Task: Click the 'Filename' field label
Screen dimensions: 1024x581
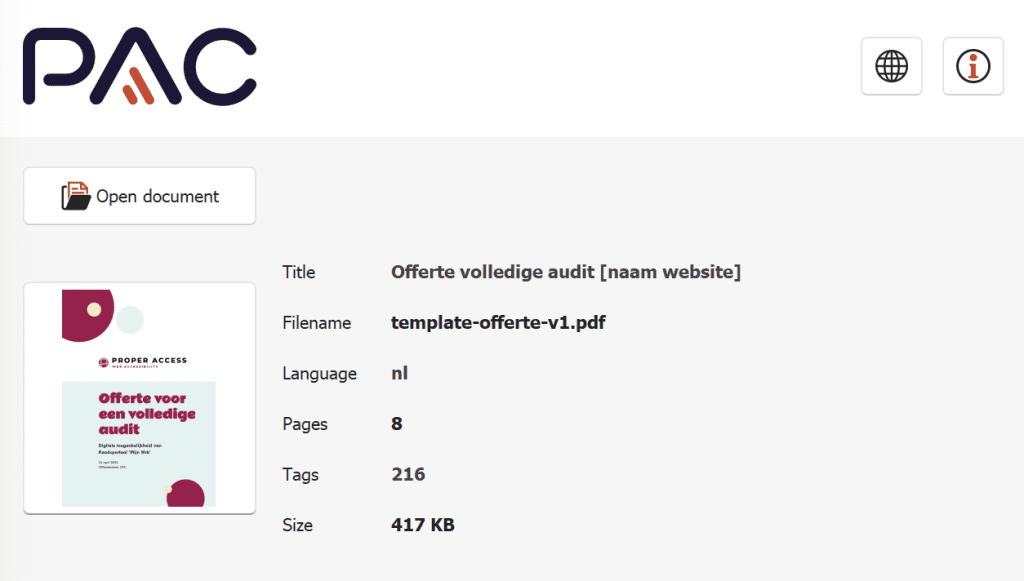Action: (317, 322)
